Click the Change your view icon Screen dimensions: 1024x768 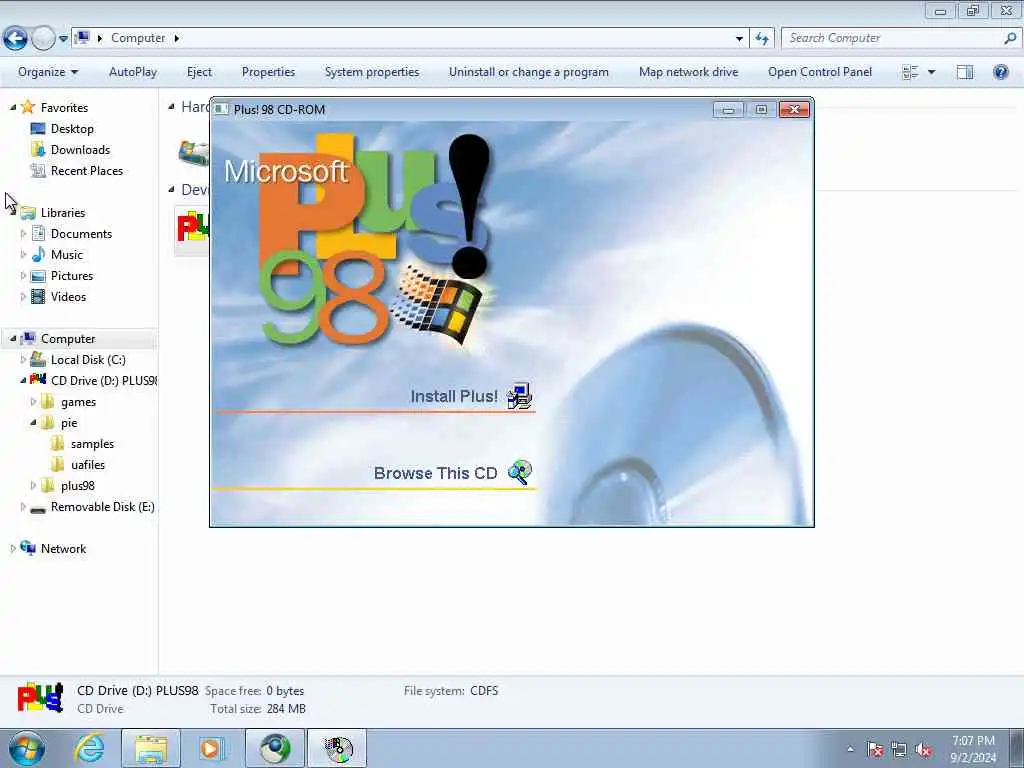coord(910,72)
